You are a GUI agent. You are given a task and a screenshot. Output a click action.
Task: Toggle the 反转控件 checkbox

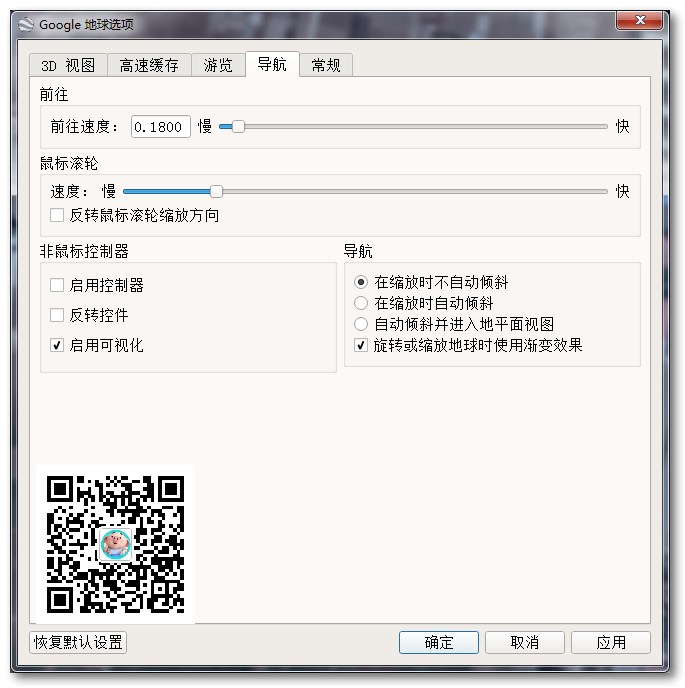(x=58, y=315)
